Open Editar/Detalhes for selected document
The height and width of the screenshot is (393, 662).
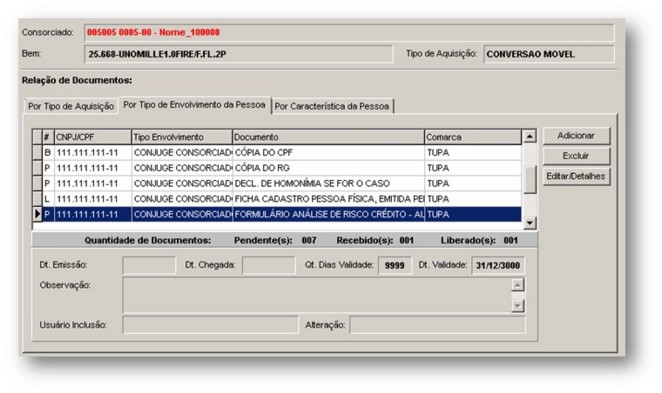[x=576, y=176]
